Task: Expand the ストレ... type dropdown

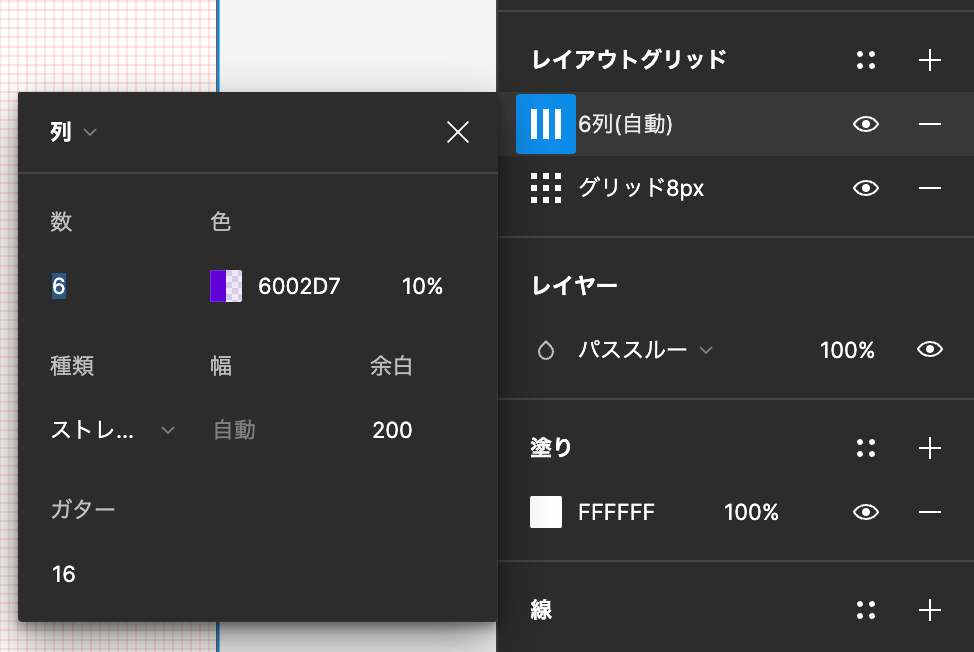Action: tap(112, 430)
